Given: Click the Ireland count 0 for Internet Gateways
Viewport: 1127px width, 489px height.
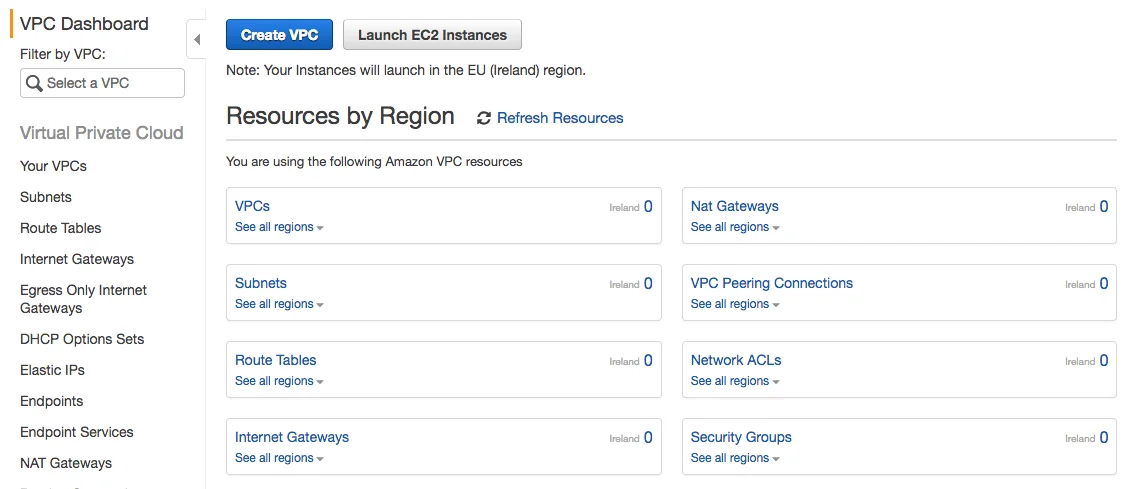Looking at the screenshot, I should (x=648, y=438).
